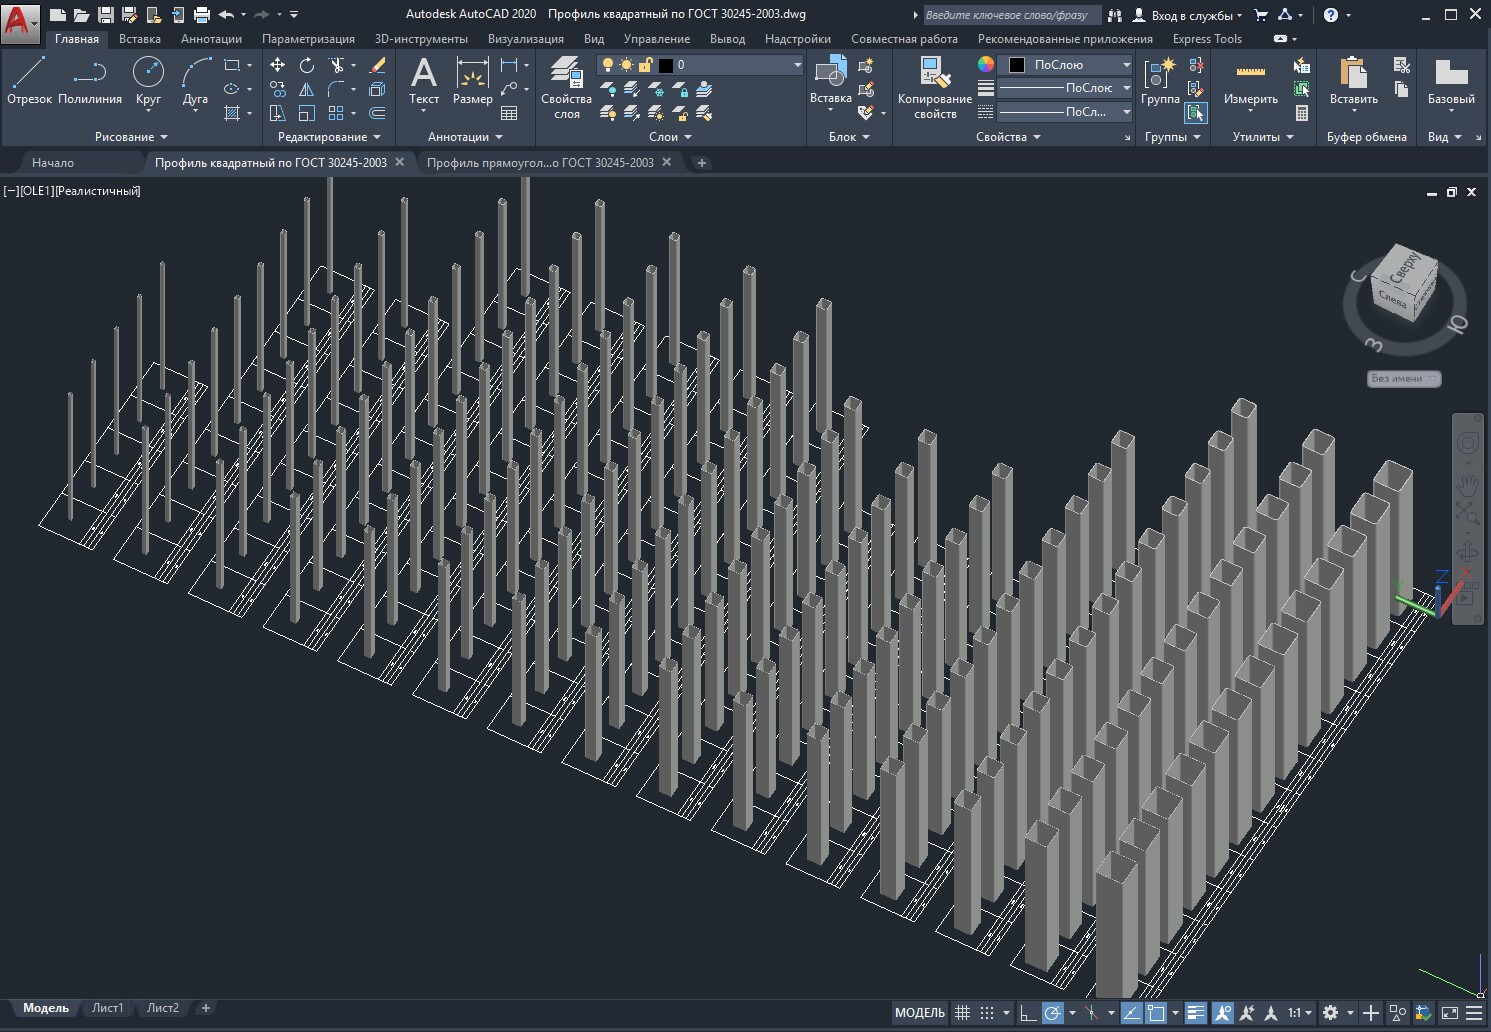Image resolution: width=1491 pixels, height=1032 pixels.
Task: Expand the Рисование panel
Action: (x=131, y=137)
